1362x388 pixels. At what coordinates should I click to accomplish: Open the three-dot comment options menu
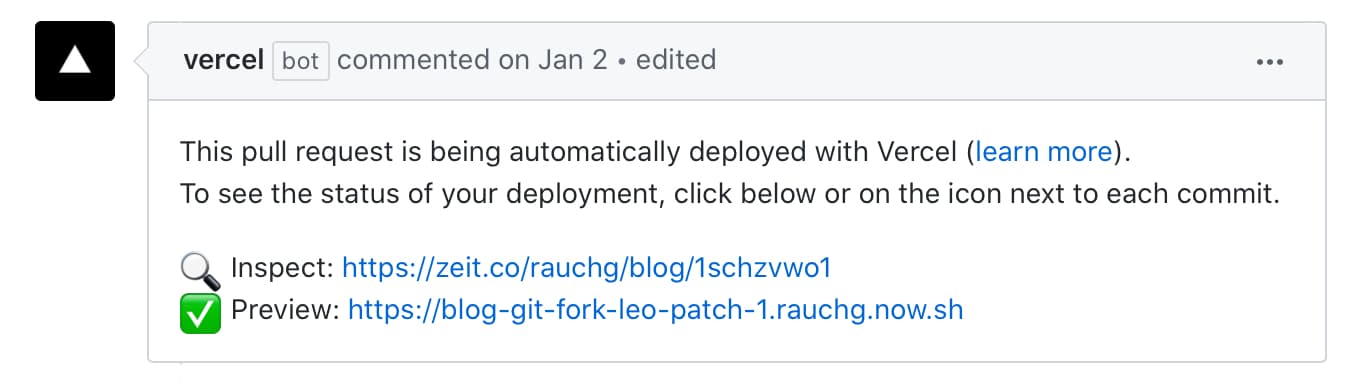(x=1269, y=61)
